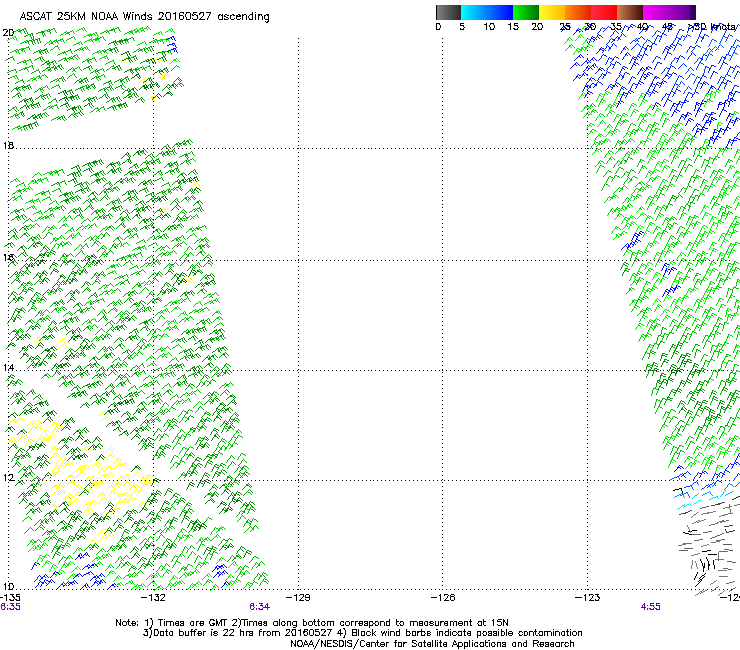Click the 'Times are GMT' note line

pos(312,623)
